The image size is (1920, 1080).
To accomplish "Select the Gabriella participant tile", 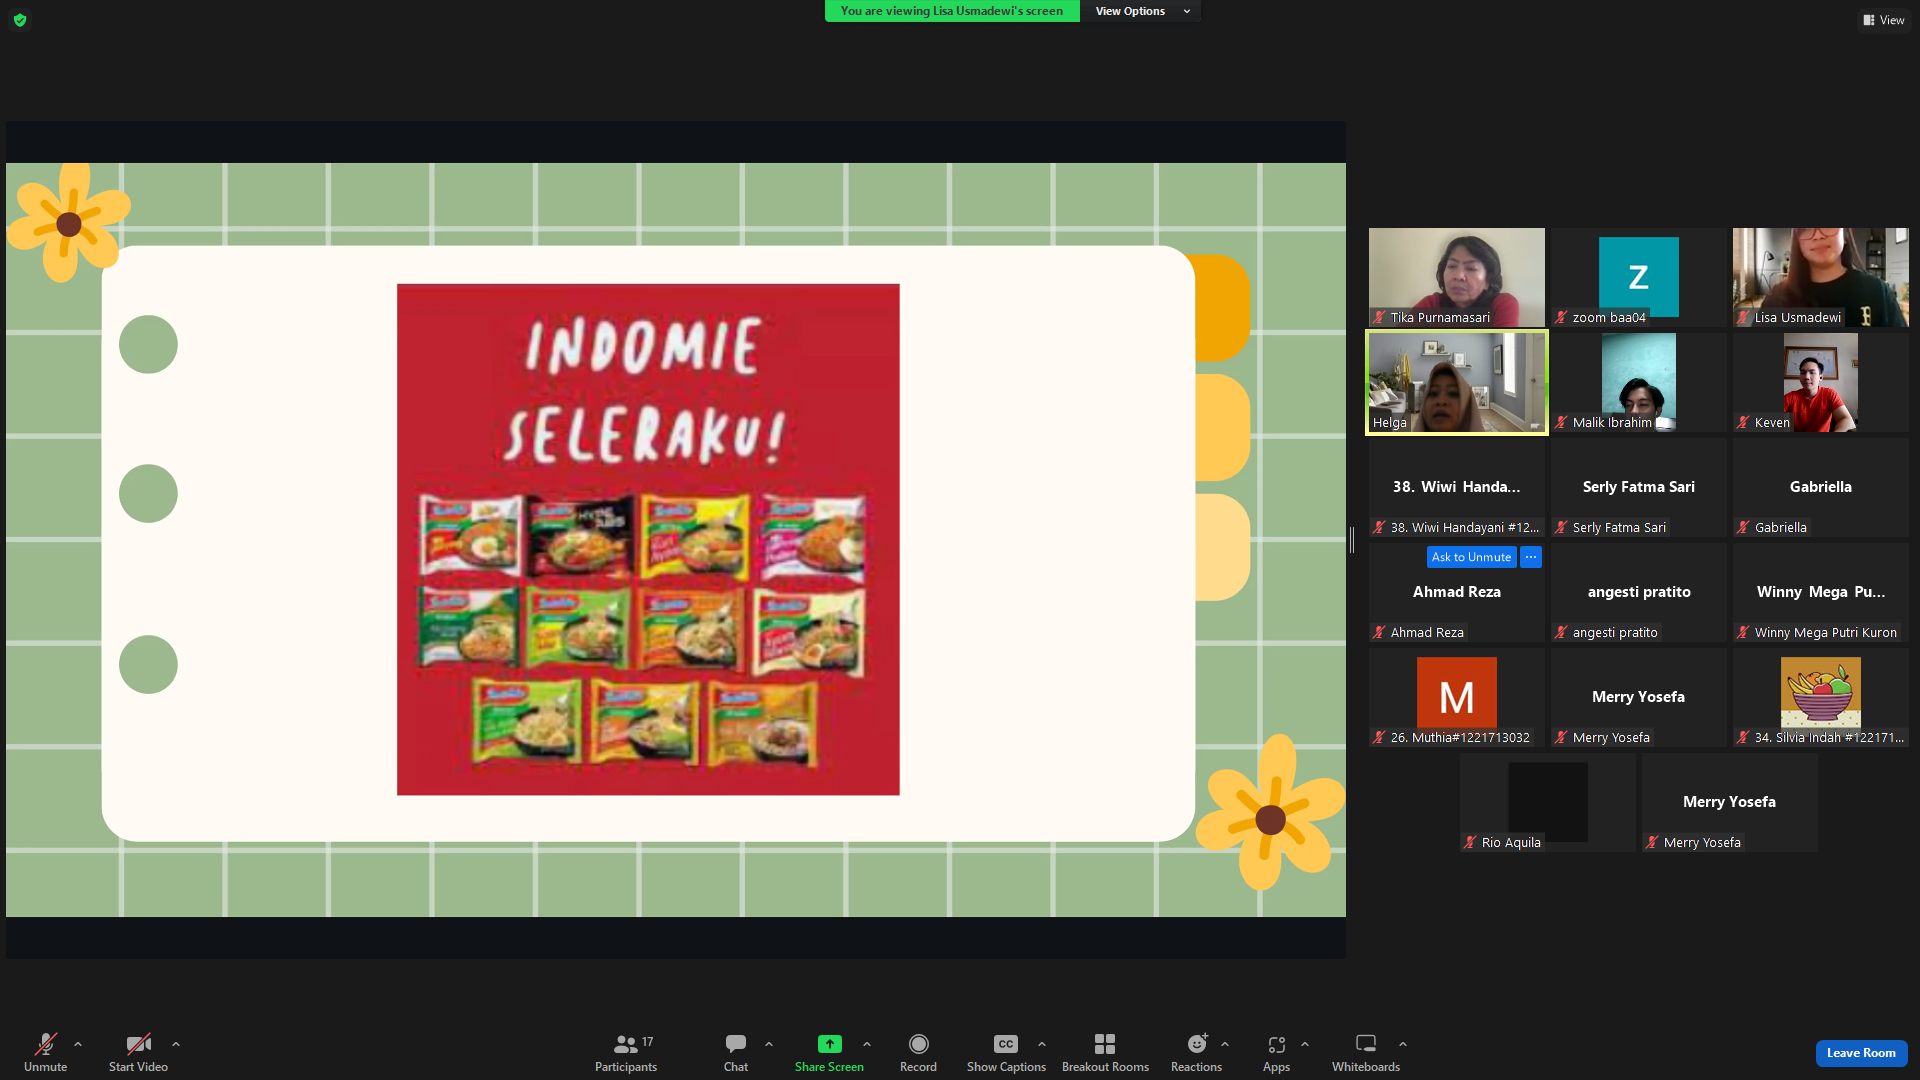I will (x=1821, y=487).
